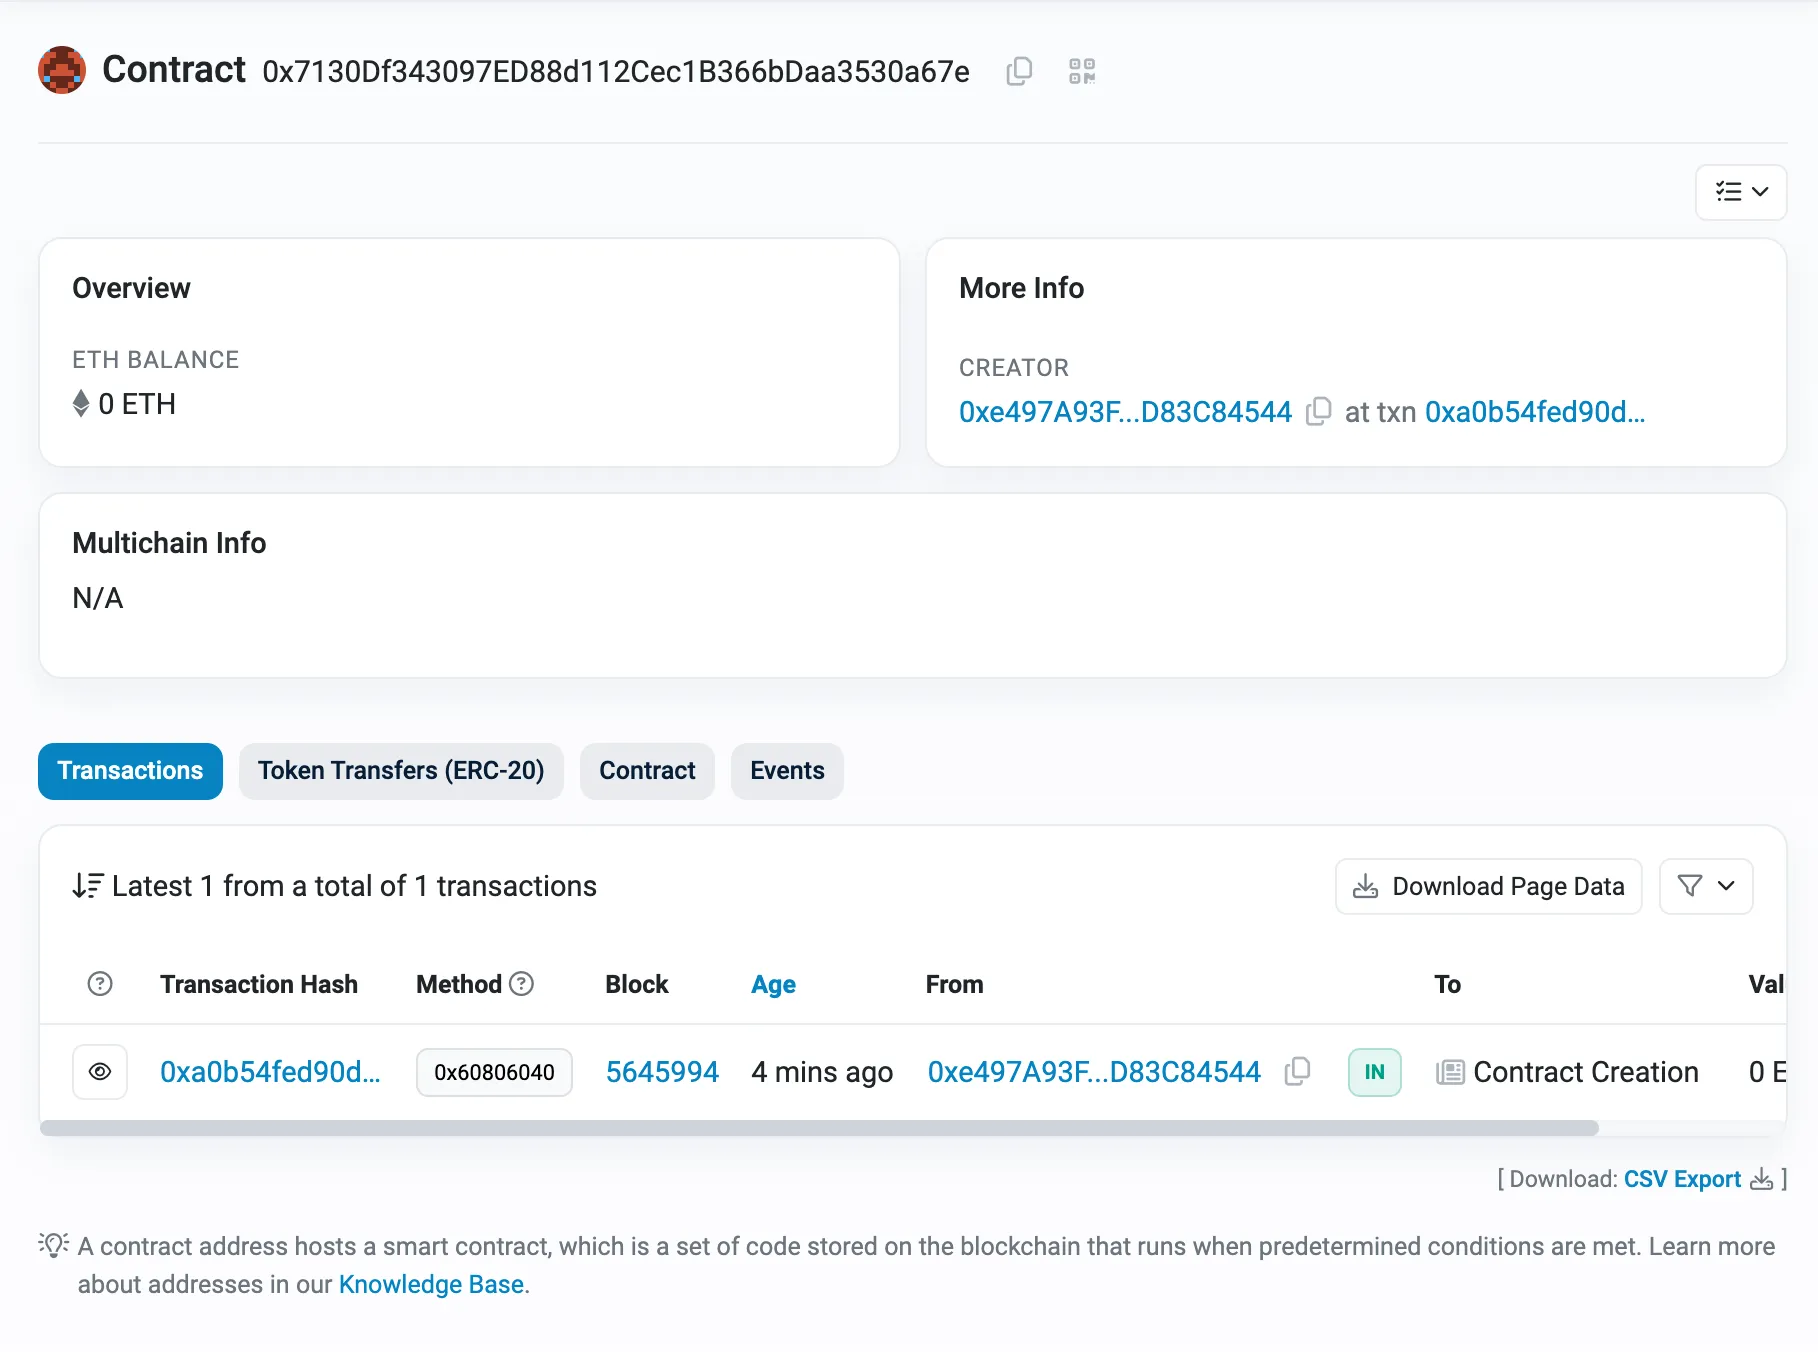This screenshot has width=1818, height=1352.
Task: Open the list options dropdown at top right
Action: coord(1741,192)
